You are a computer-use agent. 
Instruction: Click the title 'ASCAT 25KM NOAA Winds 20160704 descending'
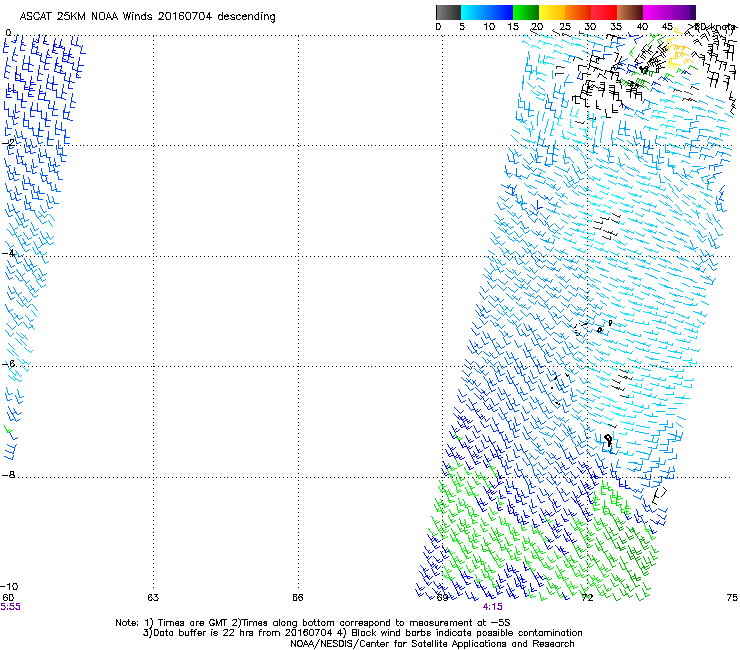point(147,16)
